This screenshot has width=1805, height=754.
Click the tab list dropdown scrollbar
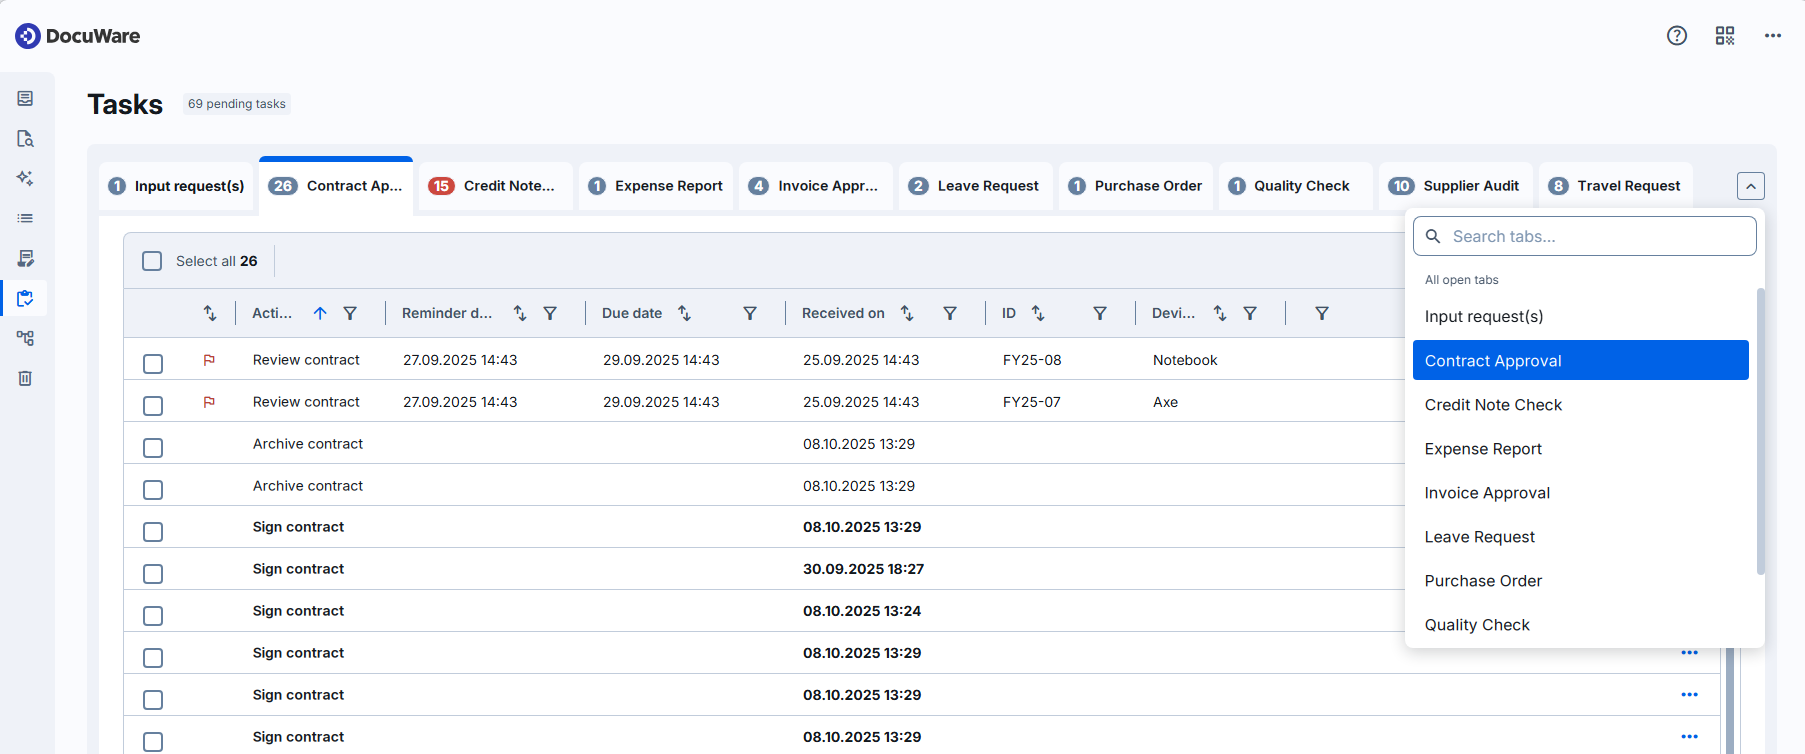pyautogui.click(x=1760, y=431)
